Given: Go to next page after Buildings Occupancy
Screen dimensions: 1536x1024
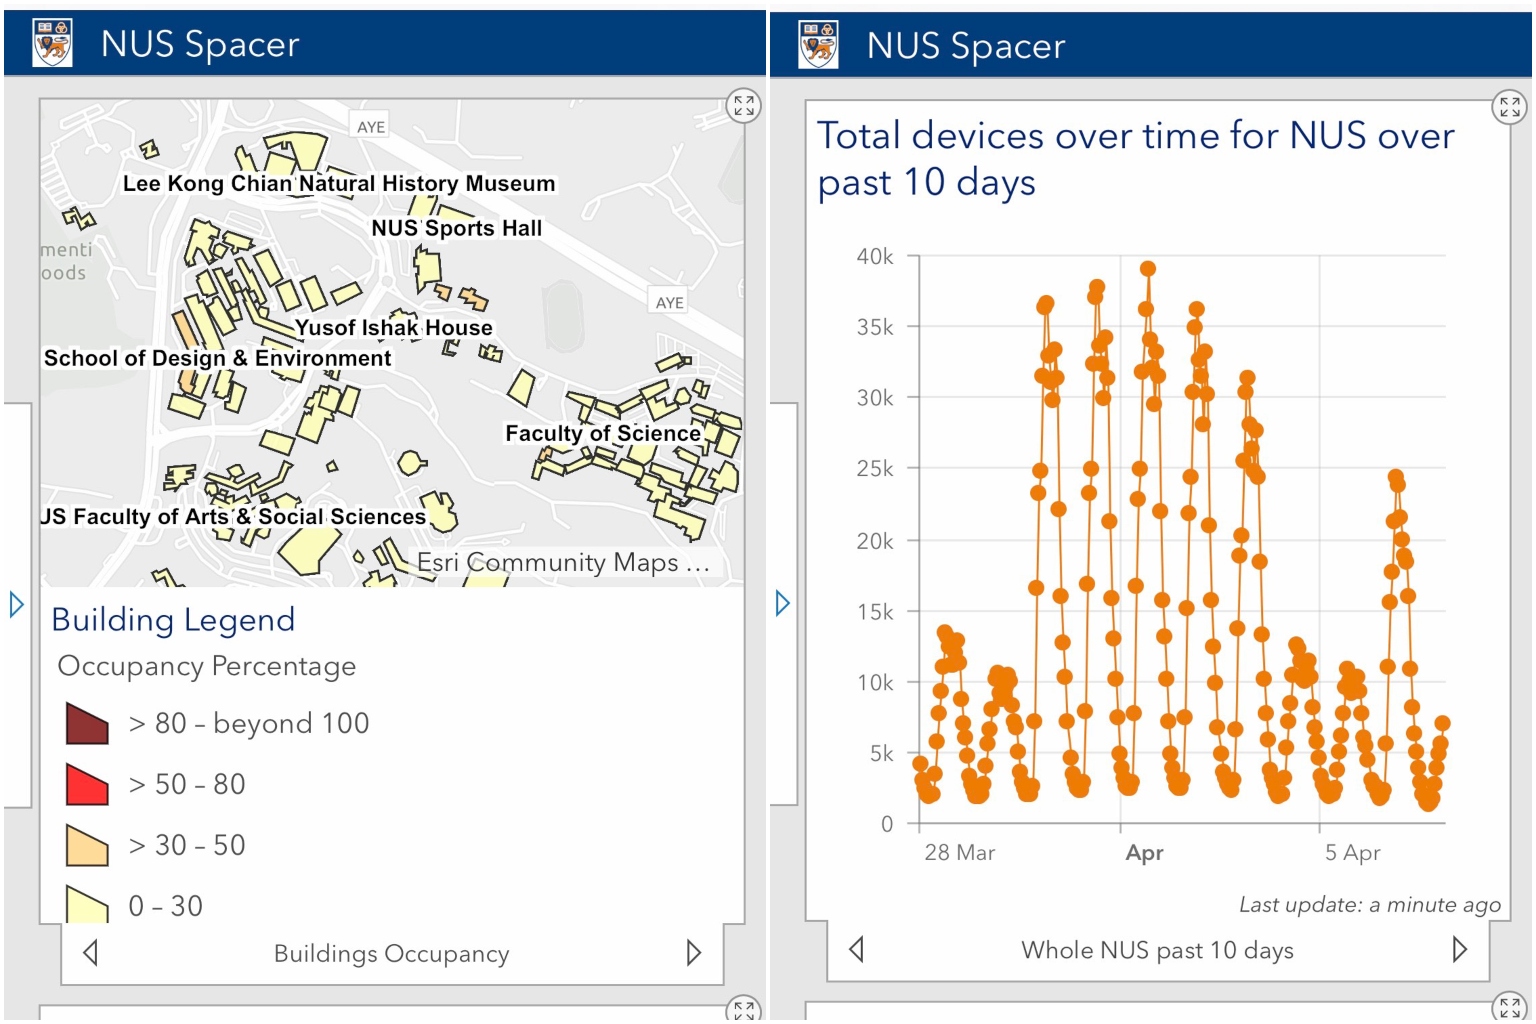Looking at the screenshot, I should click(x=693, y=953).
